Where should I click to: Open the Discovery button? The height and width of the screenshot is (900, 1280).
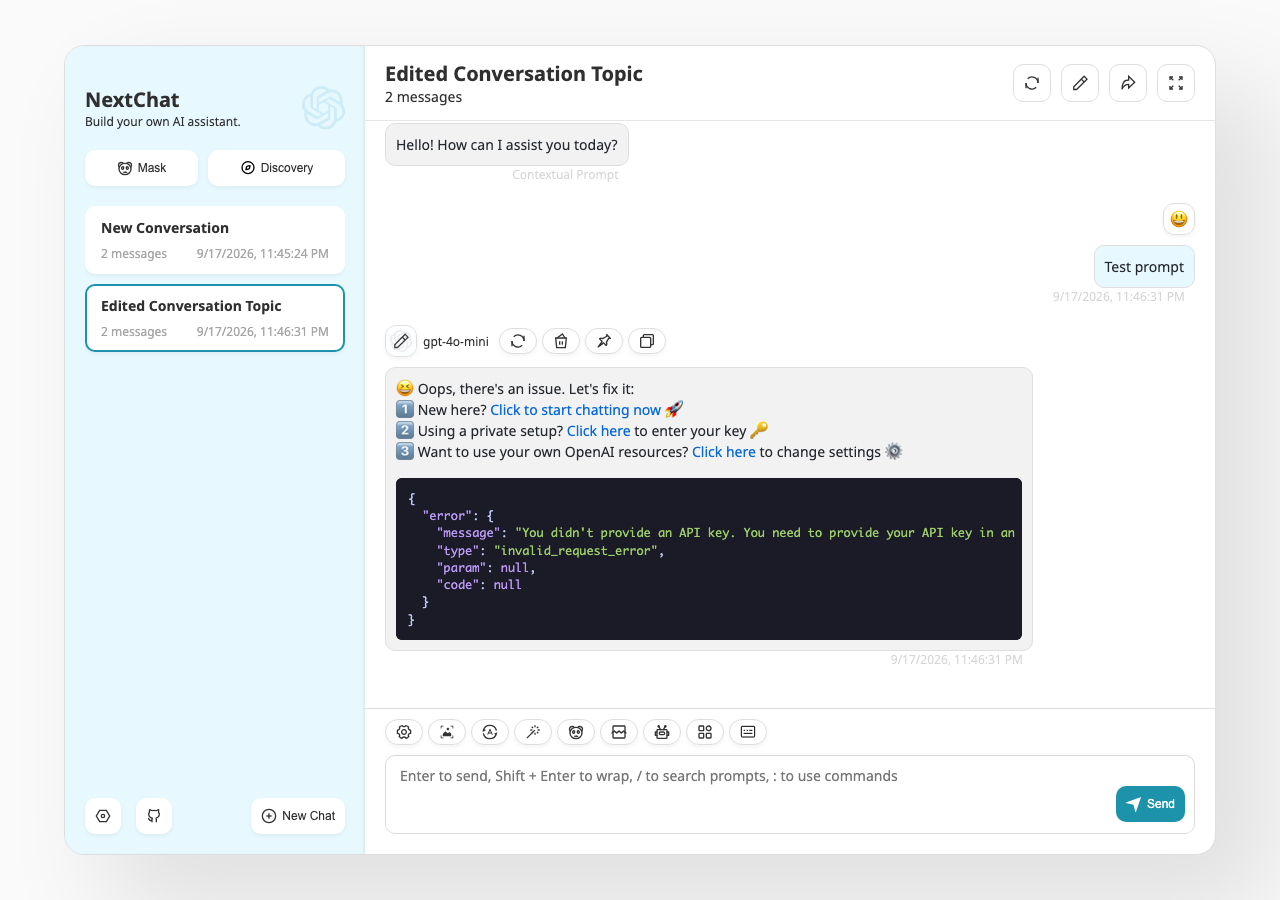click(x=276, y=168)
